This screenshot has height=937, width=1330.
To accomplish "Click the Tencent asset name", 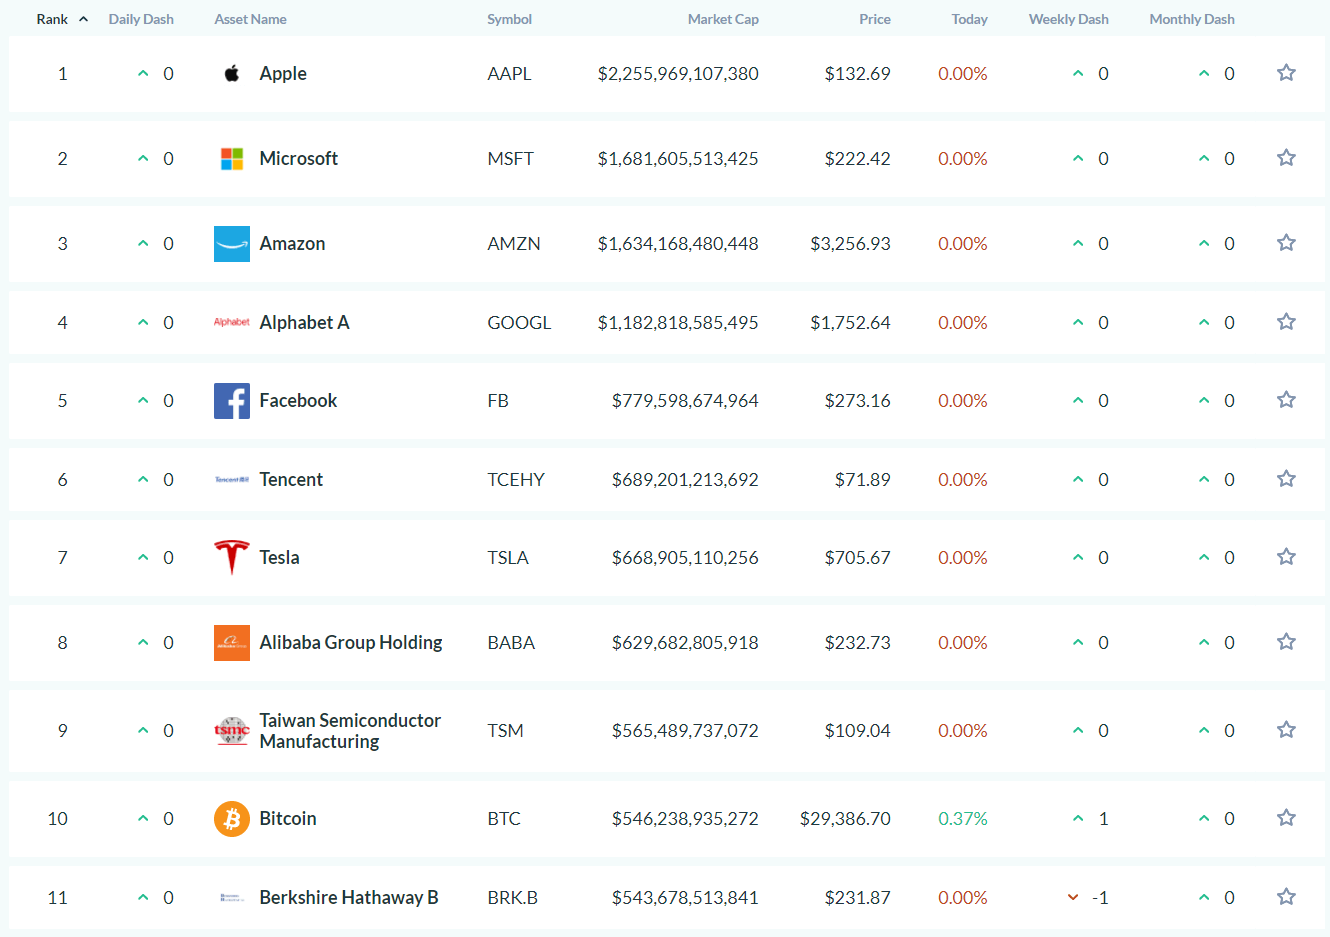I will [x=291, y=480].
